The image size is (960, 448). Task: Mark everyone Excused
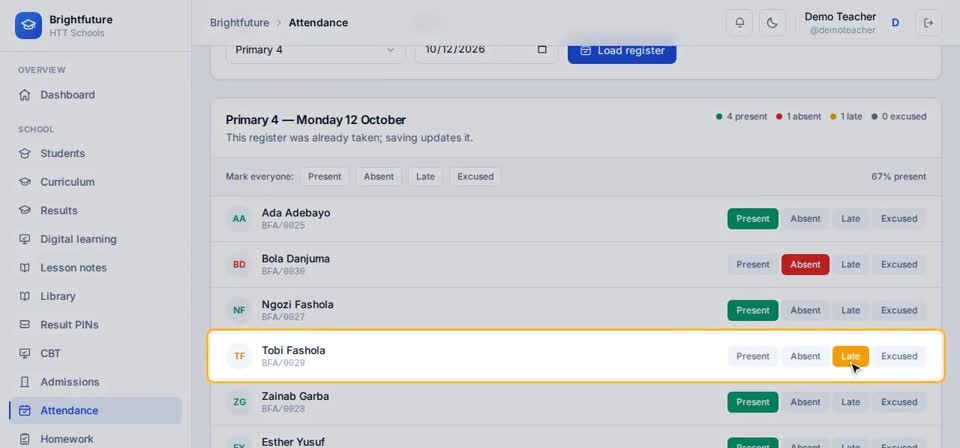click(x=475, y=177)
